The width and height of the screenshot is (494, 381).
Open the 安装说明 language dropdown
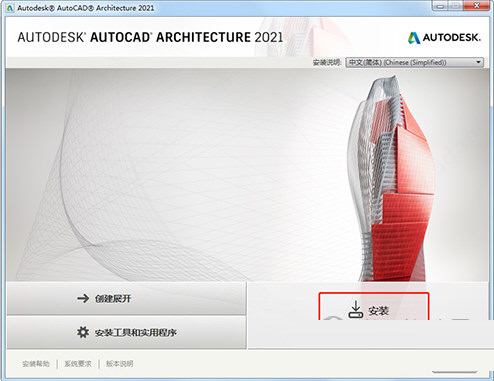click(x=414, y=62)
